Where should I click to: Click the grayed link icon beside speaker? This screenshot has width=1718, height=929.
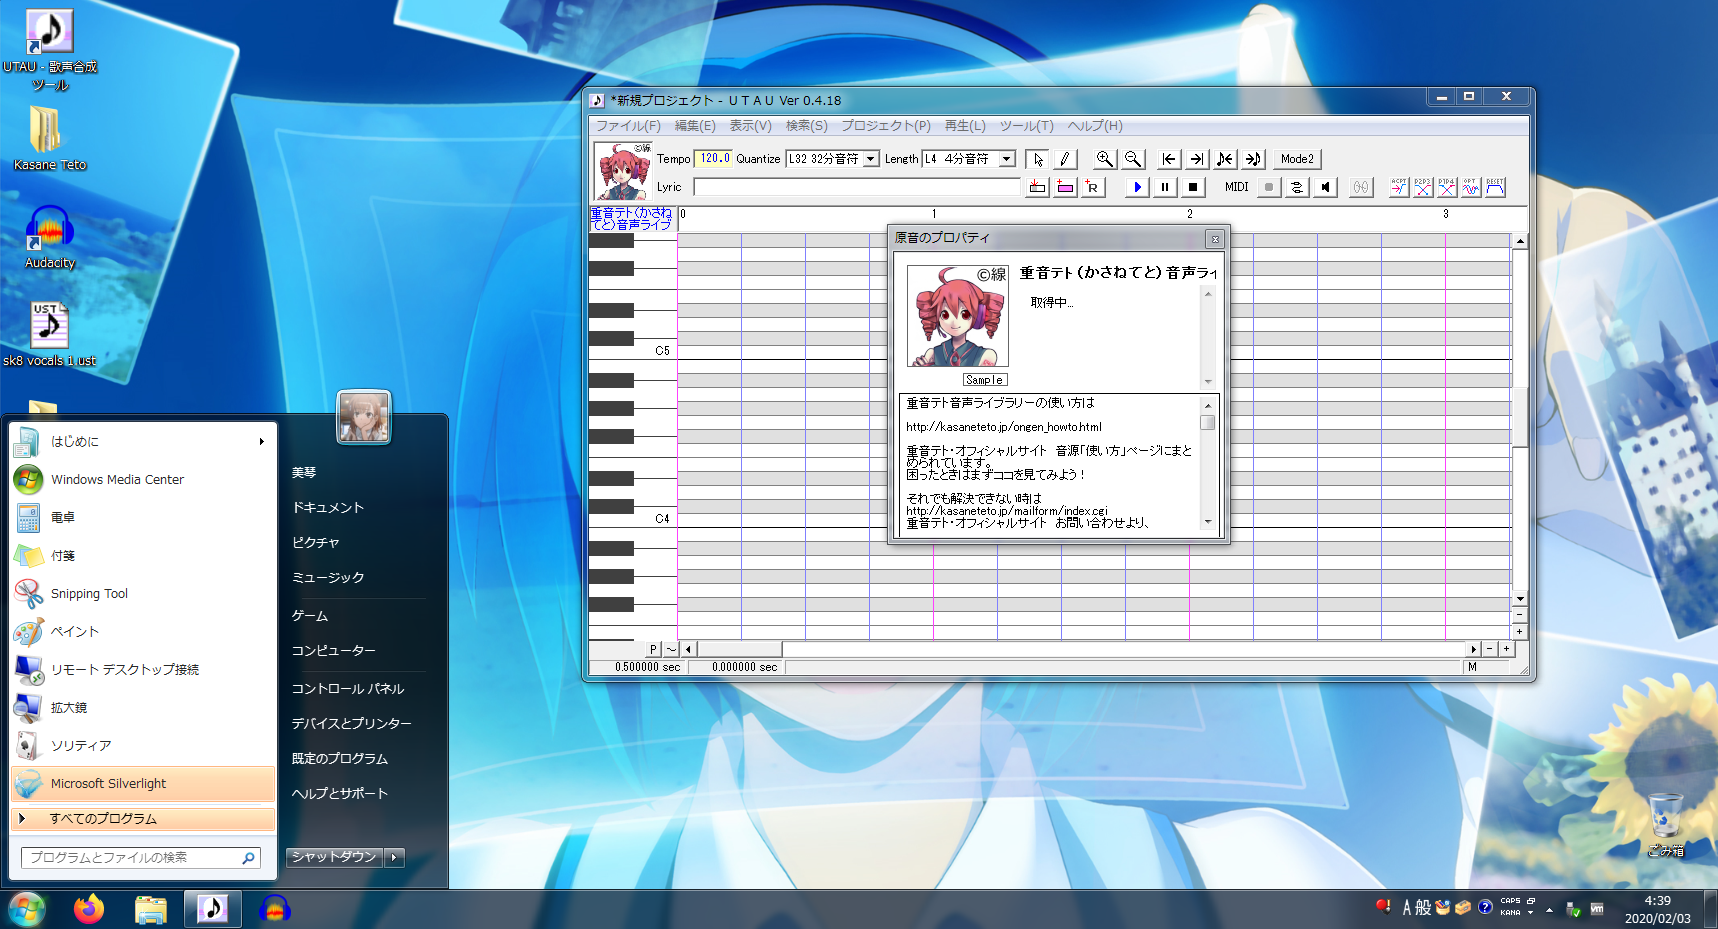coord(1361,187)
